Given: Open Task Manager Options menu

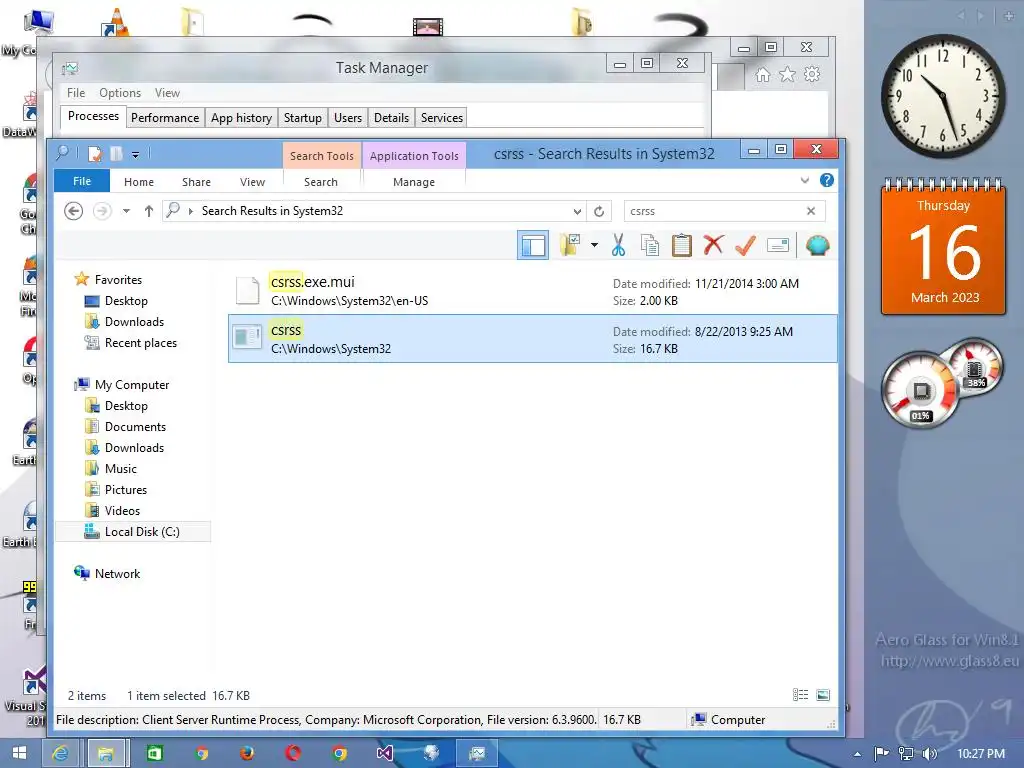Looking at the screenshot, I should 120,93.
